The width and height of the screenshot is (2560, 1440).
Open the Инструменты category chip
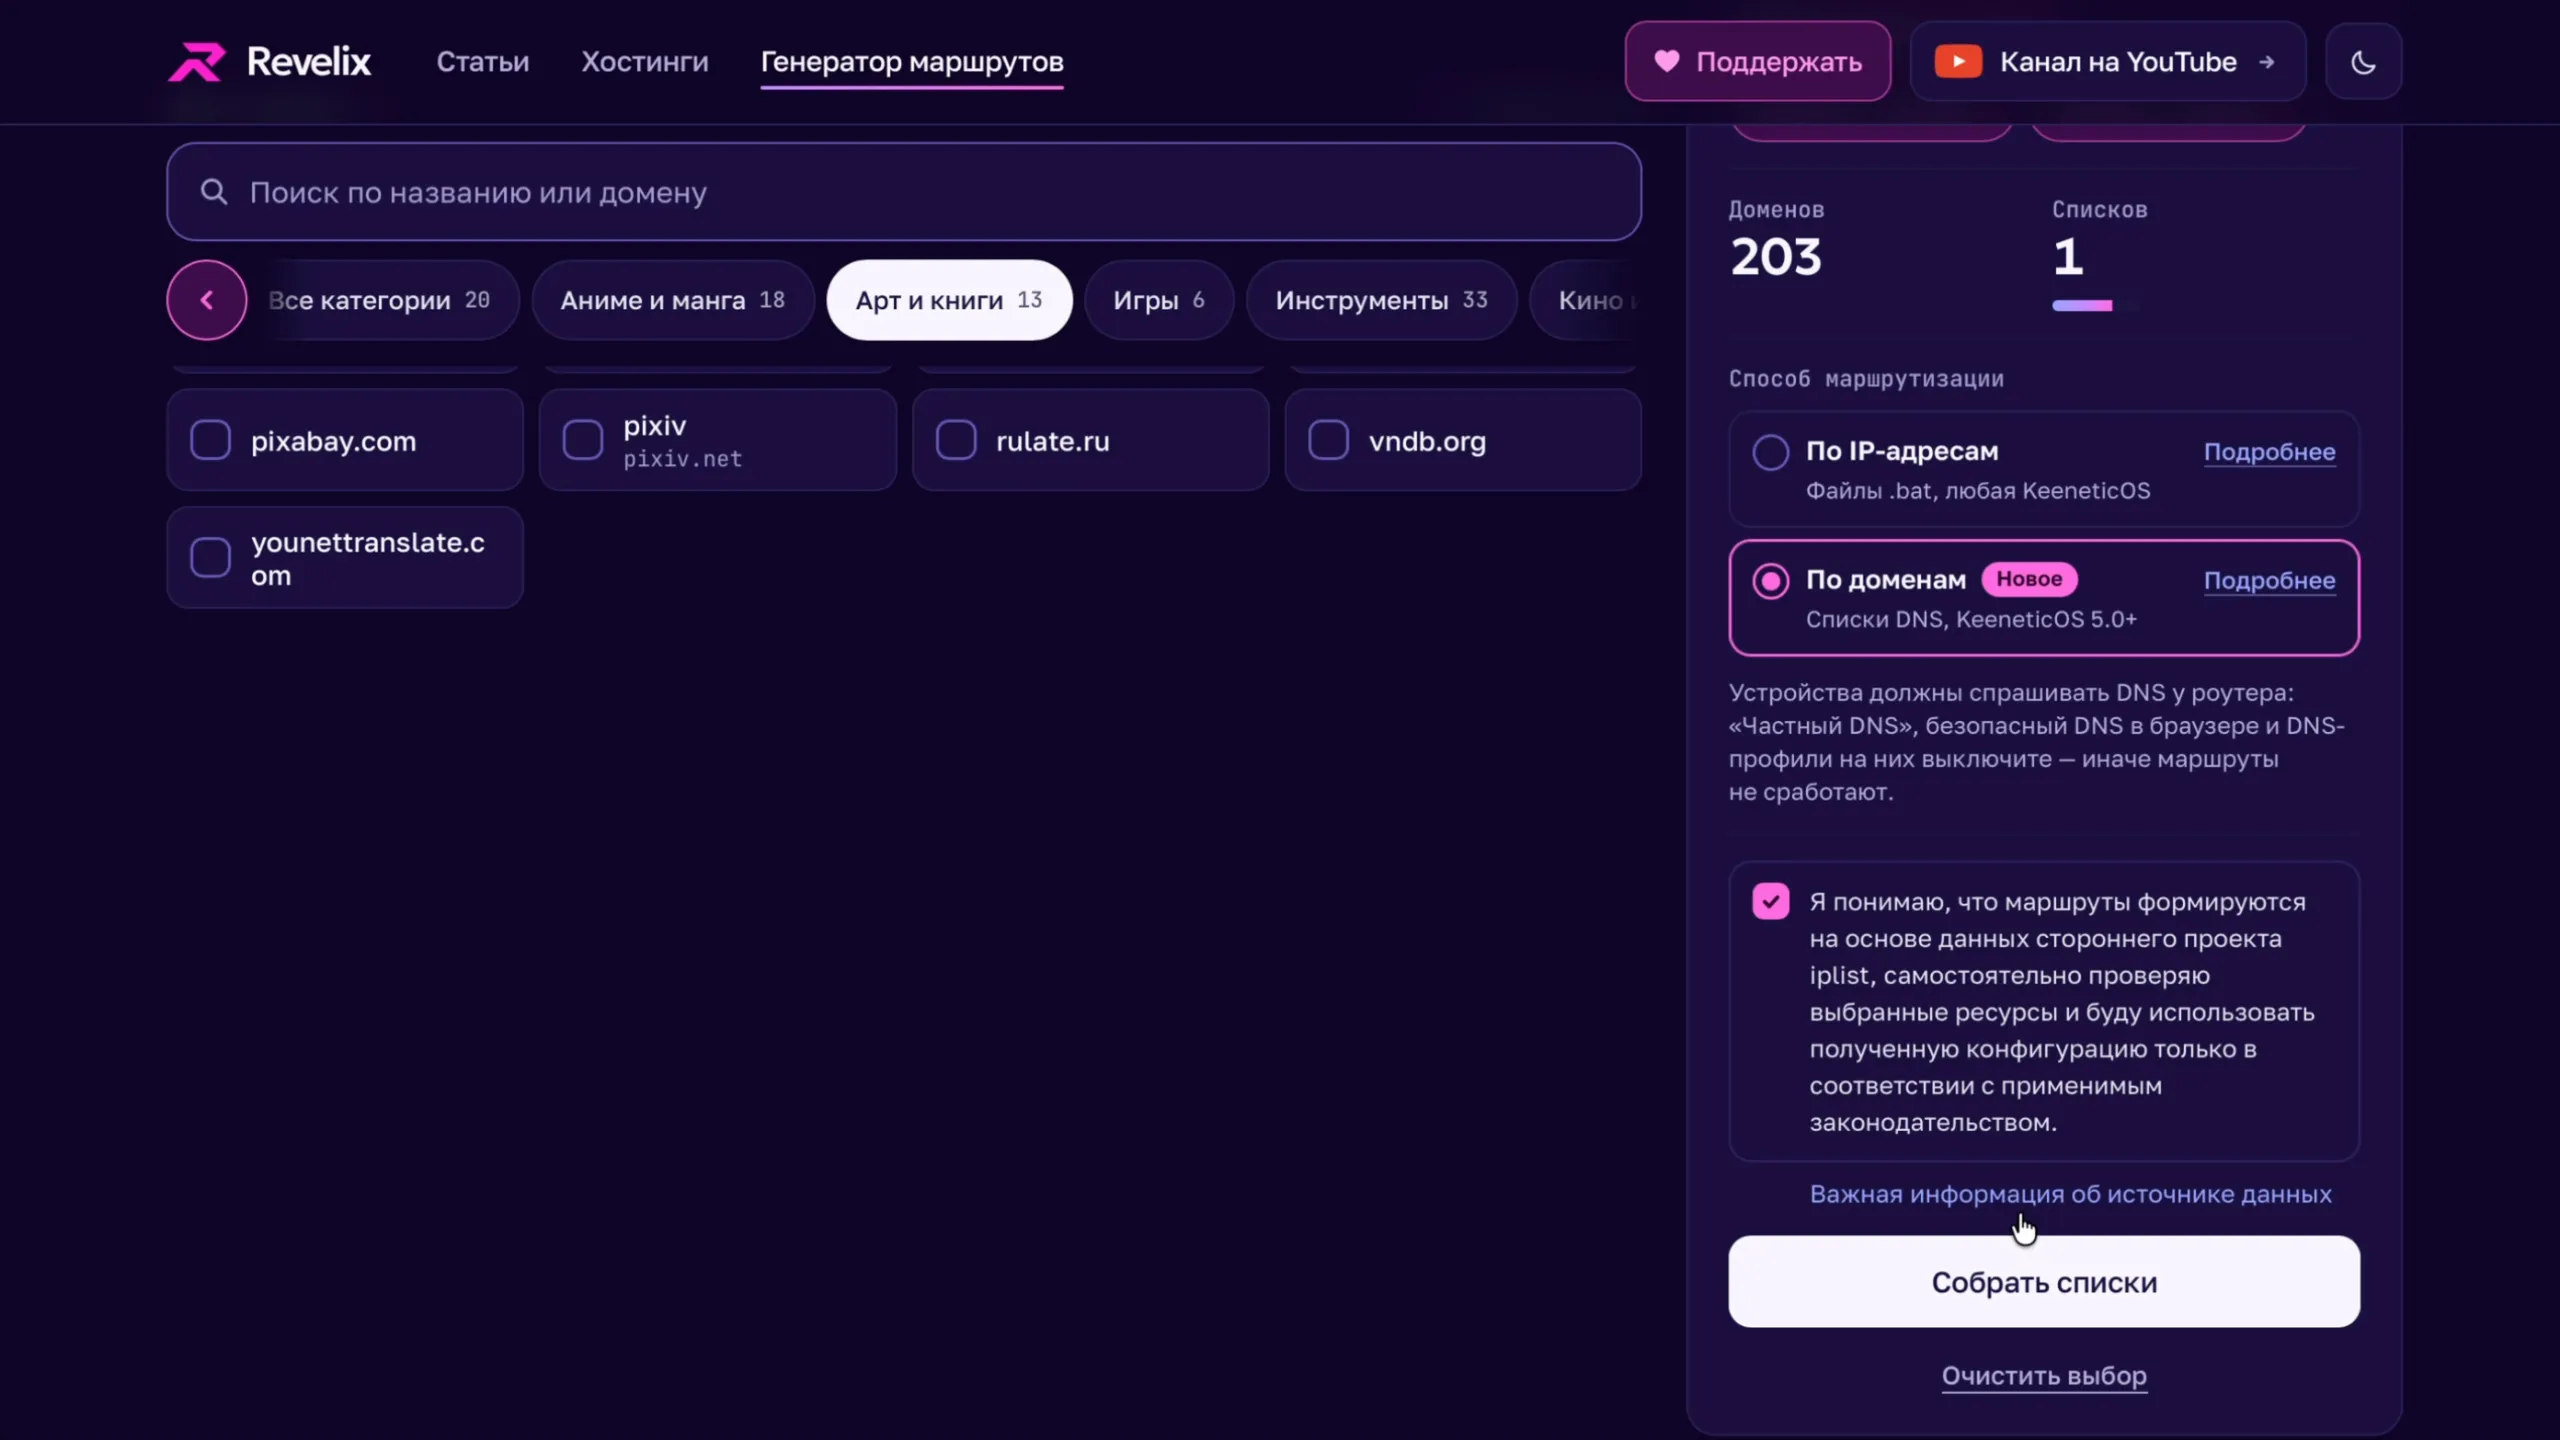(x=1381, y=300)
